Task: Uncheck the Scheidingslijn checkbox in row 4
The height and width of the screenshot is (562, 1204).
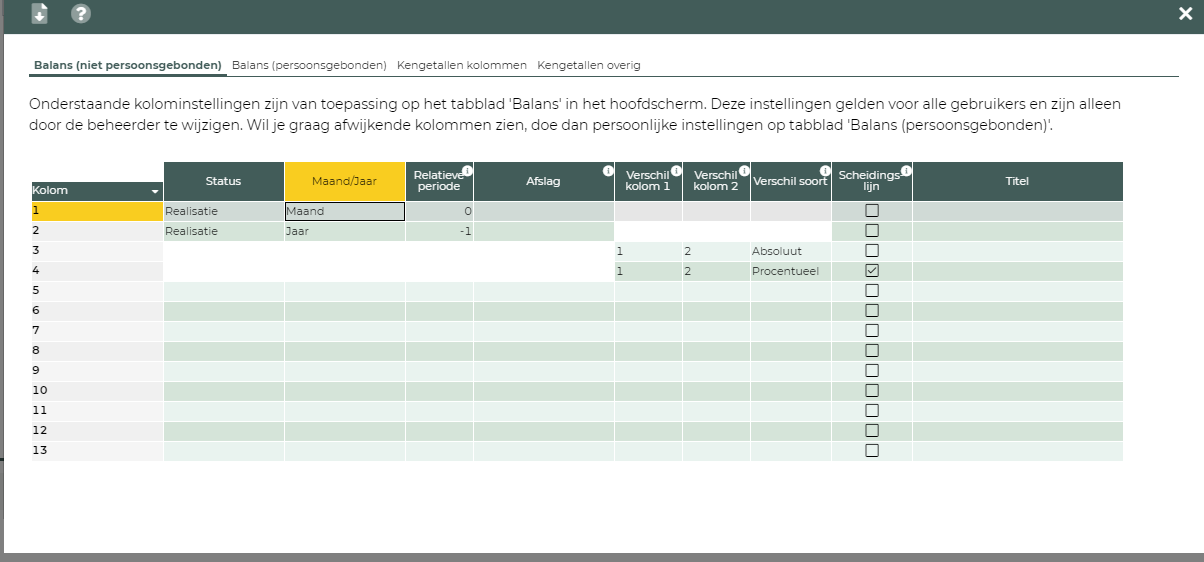Action: click(x=872, y=271)
